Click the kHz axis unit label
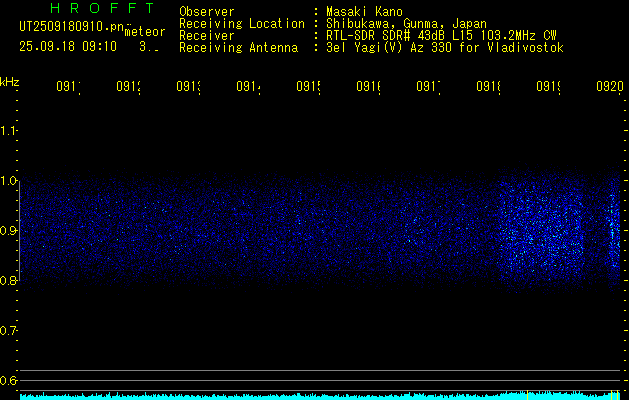 (10, 82)
